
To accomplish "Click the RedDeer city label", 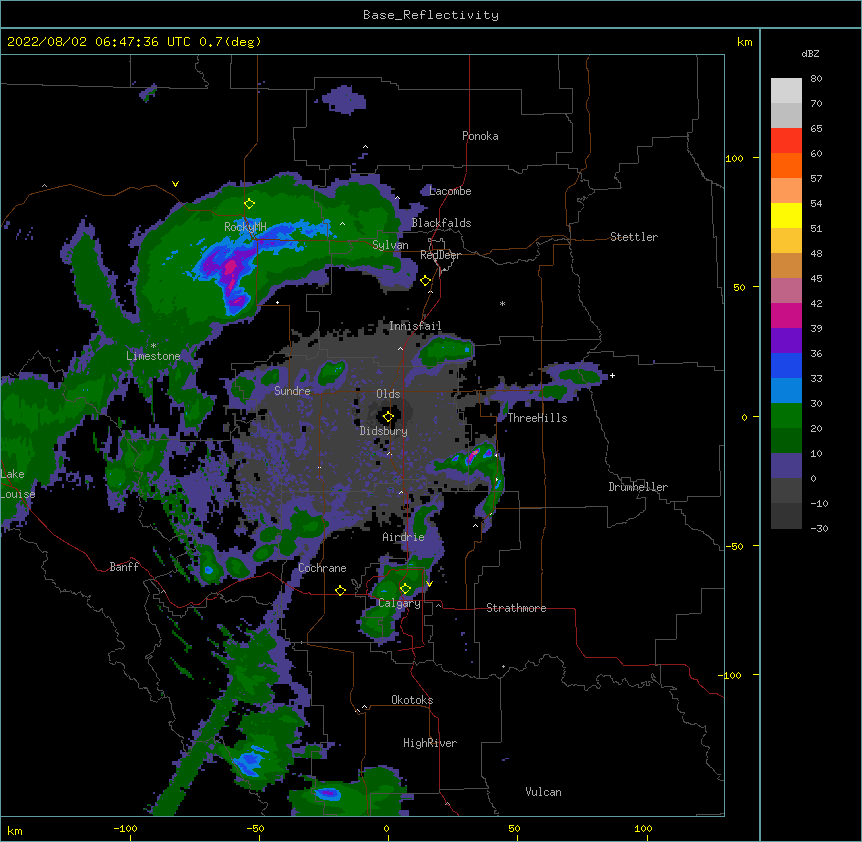I will coord(440,255).
